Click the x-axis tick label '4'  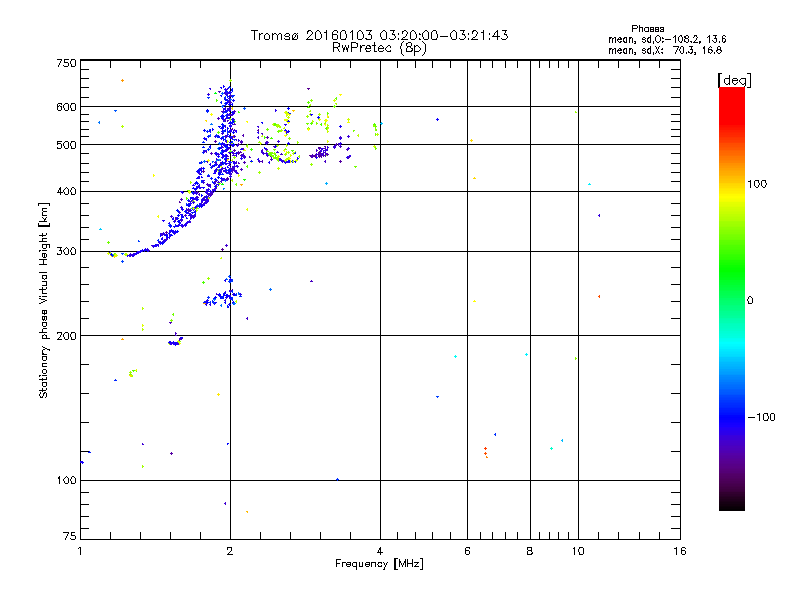coord(380,551)
